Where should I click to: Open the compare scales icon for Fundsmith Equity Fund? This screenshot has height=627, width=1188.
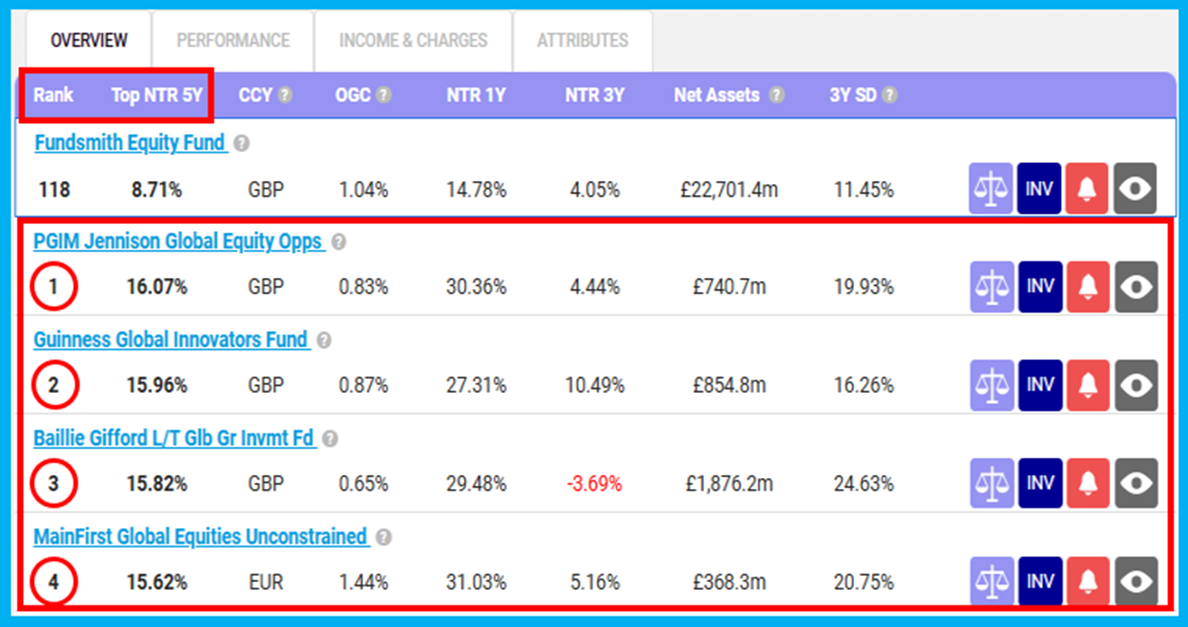991,189
